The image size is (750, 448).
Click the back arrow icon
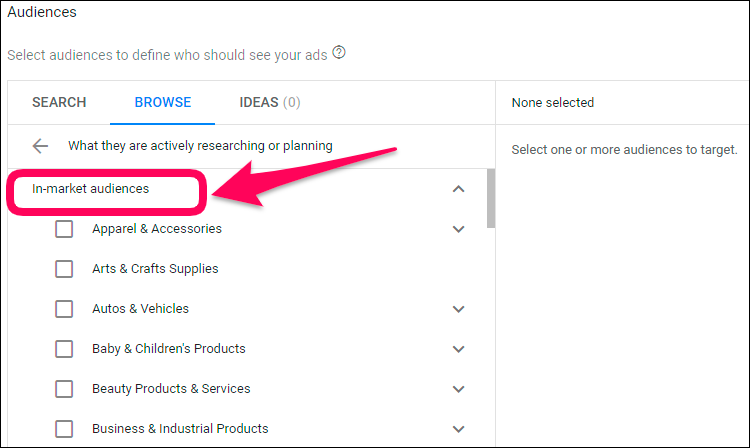pos(40,146)
